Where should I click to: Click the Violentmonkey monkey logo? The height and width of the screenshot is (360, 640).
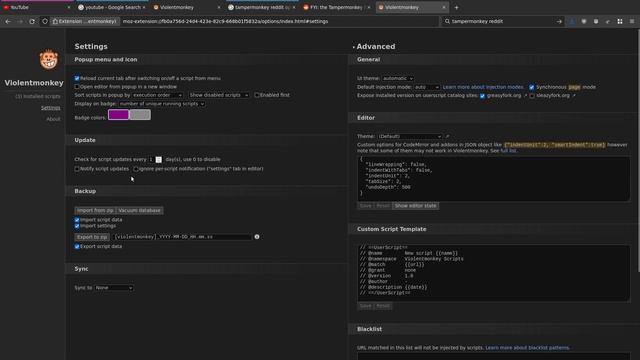(x=49, y=60)
